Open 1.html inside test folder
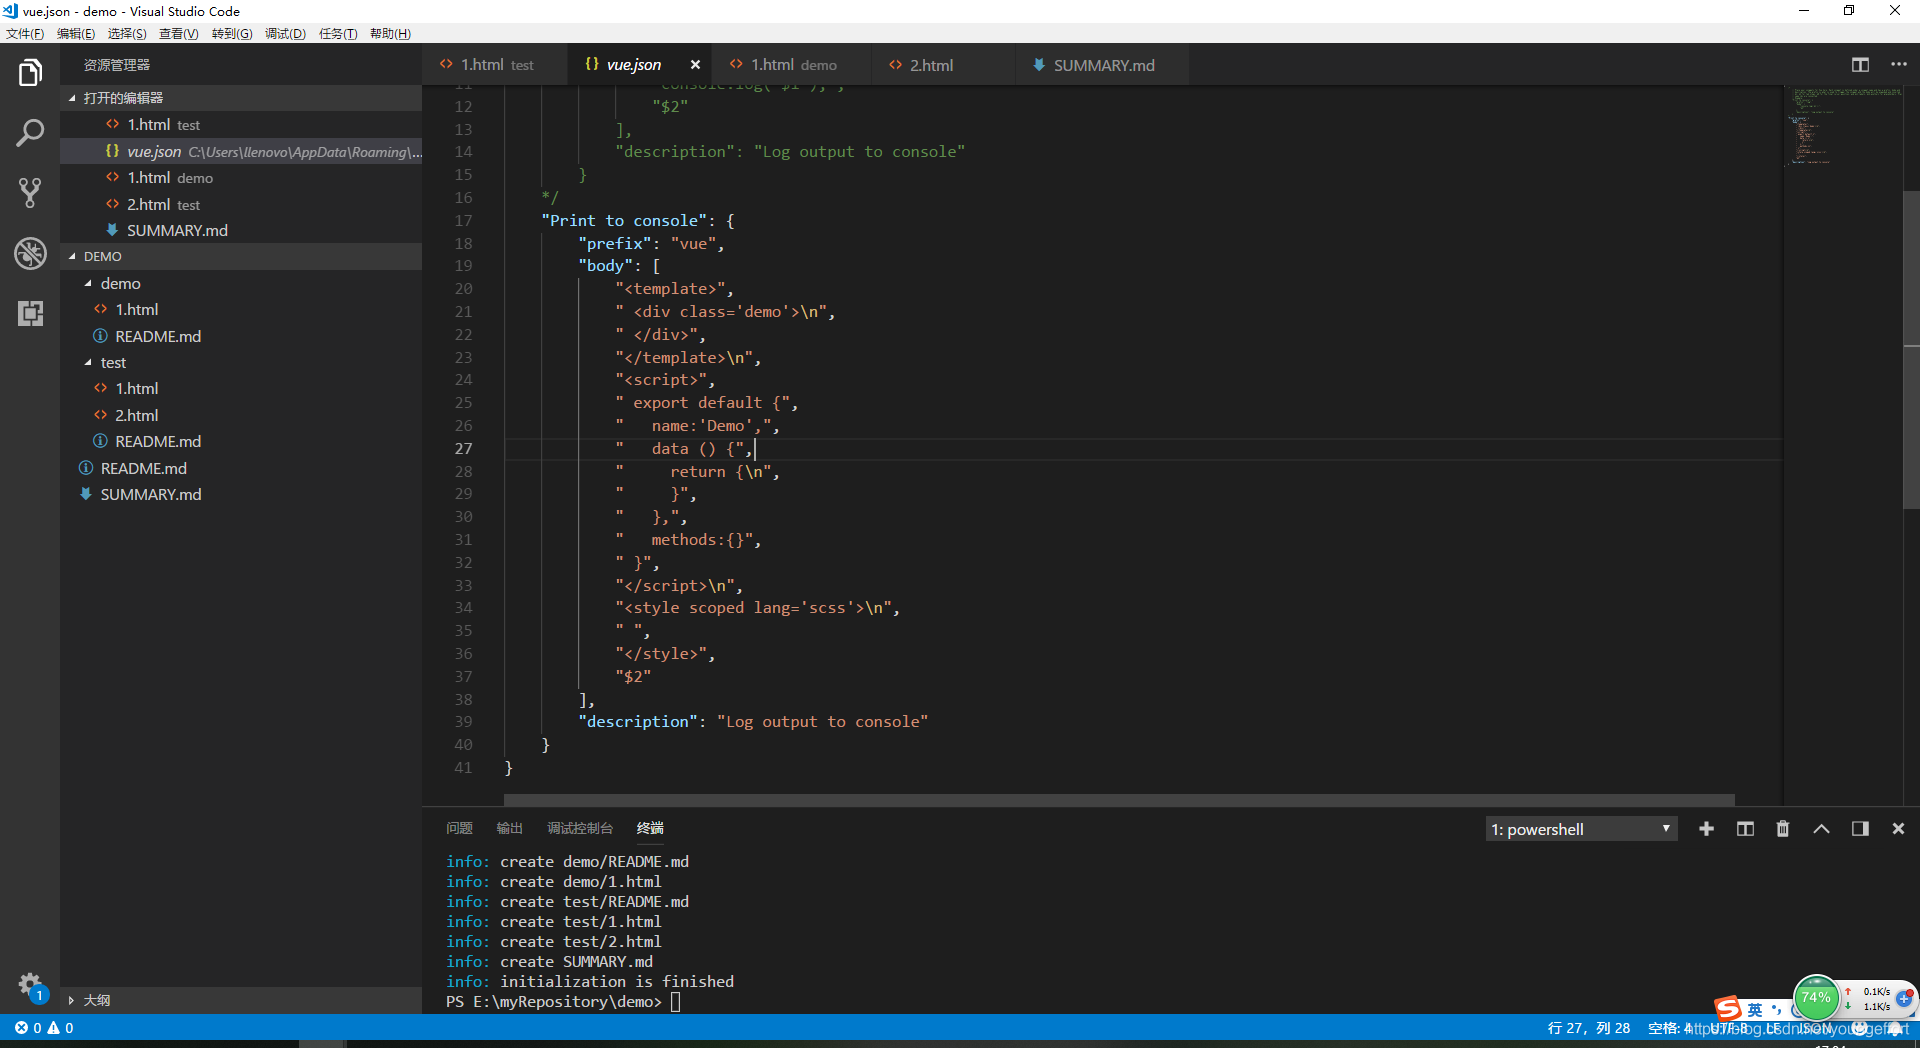The width and height of the screenshot is (1920, 1048). pyautogui.click(x=241, y=388)
